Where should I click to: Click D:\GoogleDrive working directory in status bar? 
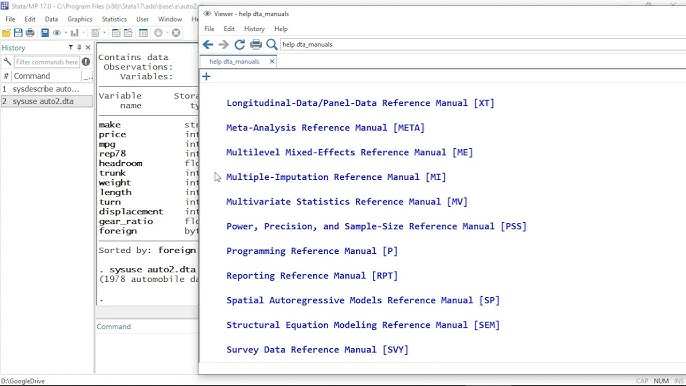click(23, 381)
